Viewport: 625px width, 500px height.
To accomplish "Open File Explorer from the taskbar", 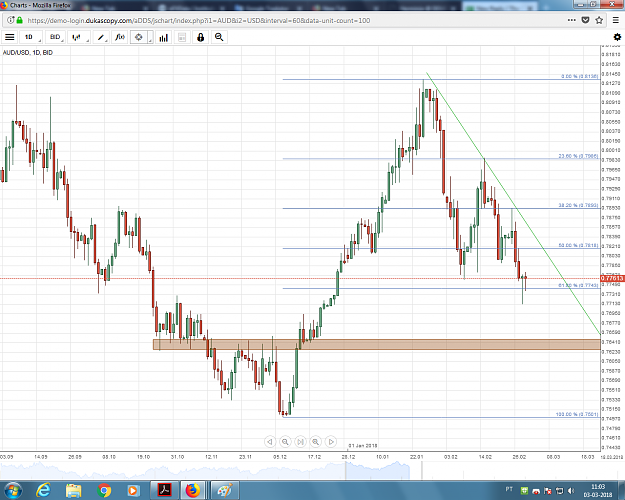I will tap(74, 490).
